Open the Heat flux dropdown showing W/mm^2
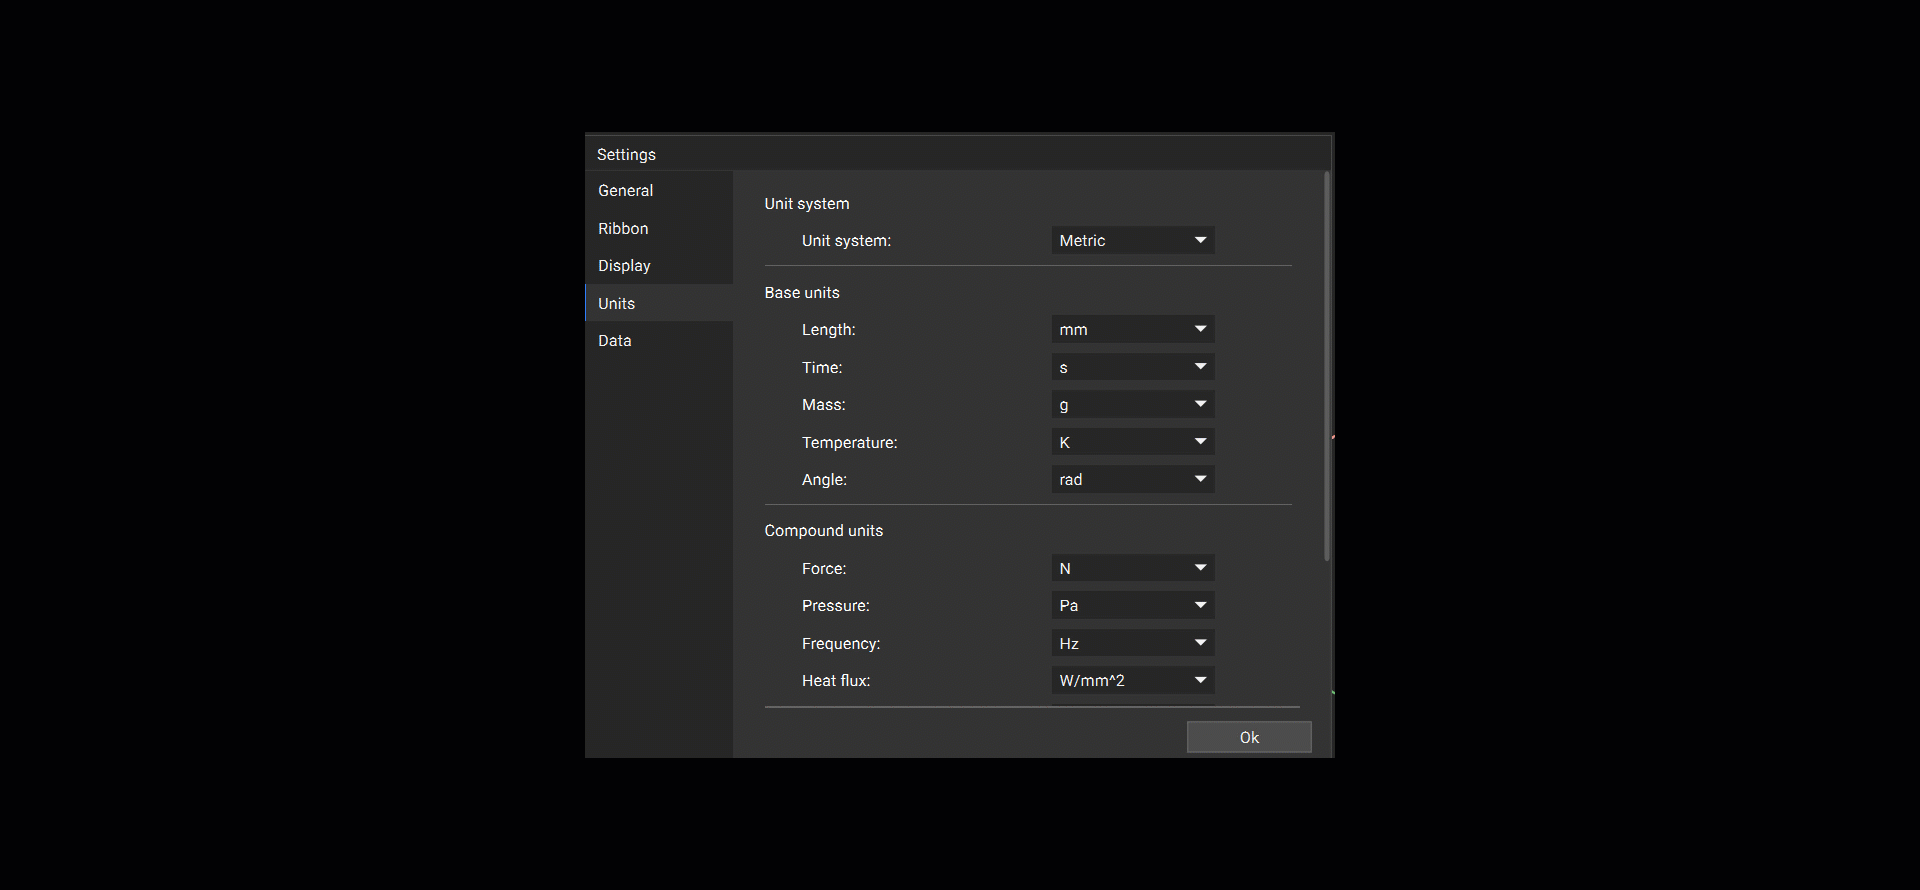 [x=1133, y=680]
